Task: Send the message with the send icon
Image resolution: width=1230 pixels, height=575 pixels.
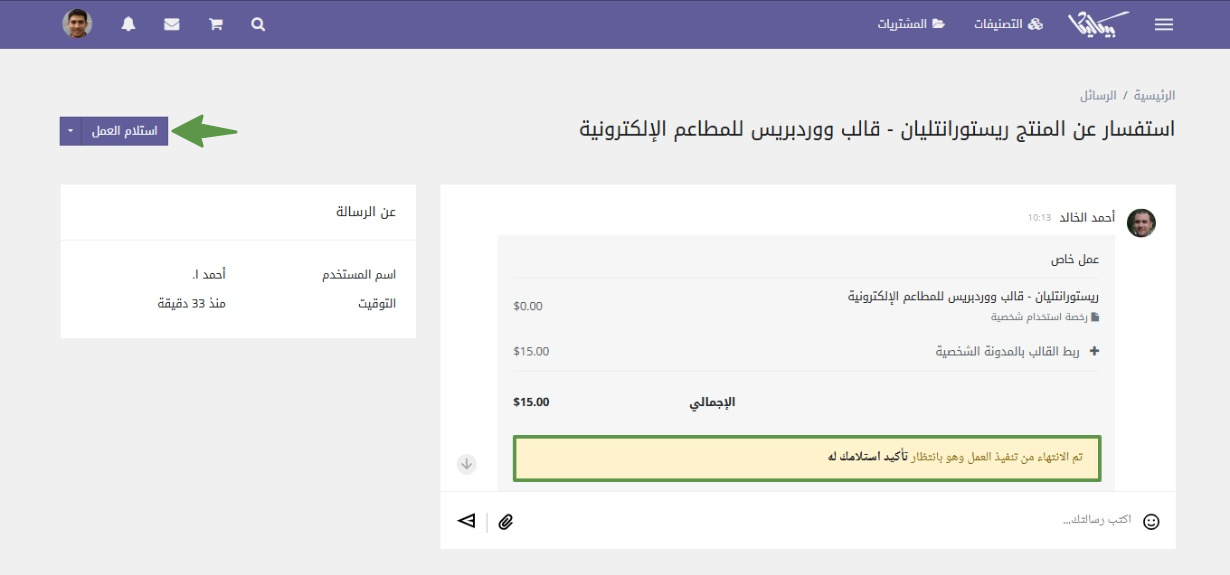Action: (x=466, y=520)
